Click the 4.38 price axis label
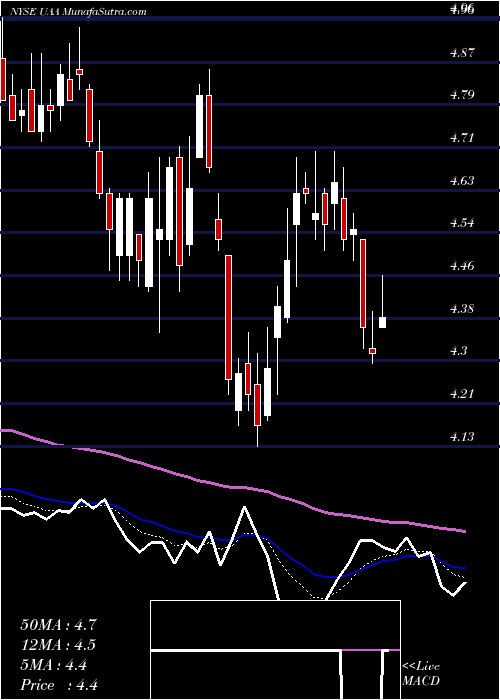 pos(461,308)
